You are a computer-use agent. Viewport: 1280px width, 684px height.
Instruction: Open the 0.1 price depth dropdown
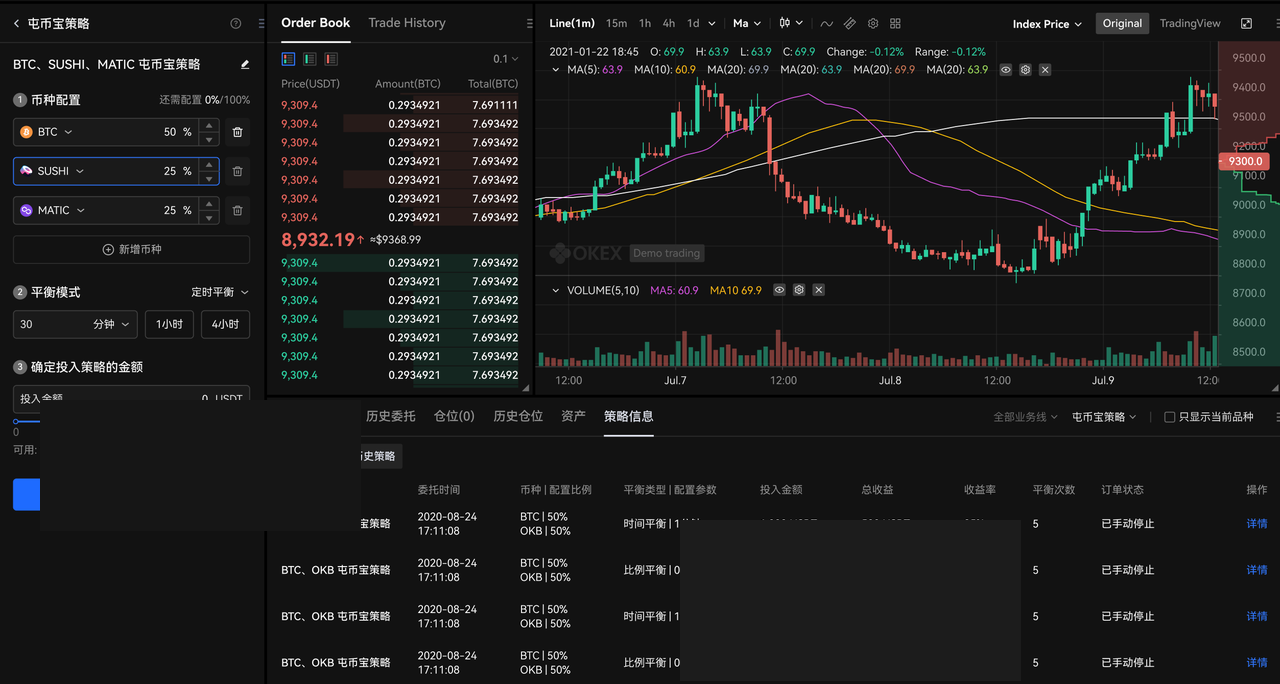505,59
